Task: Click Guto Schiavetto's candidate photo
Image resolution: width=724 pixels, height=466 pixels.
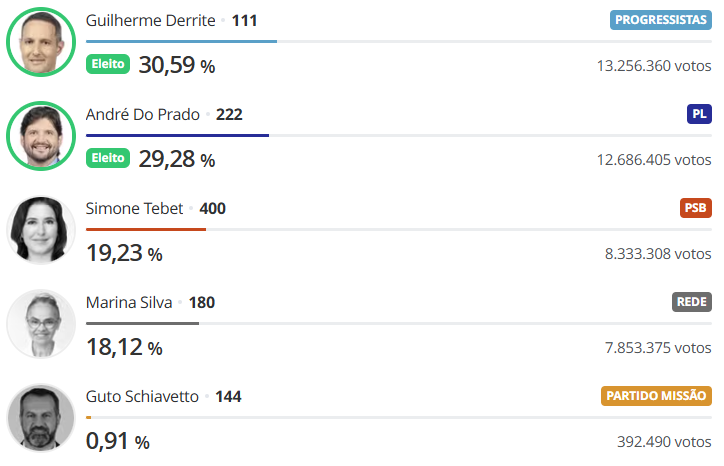Action: coord(41,418)
